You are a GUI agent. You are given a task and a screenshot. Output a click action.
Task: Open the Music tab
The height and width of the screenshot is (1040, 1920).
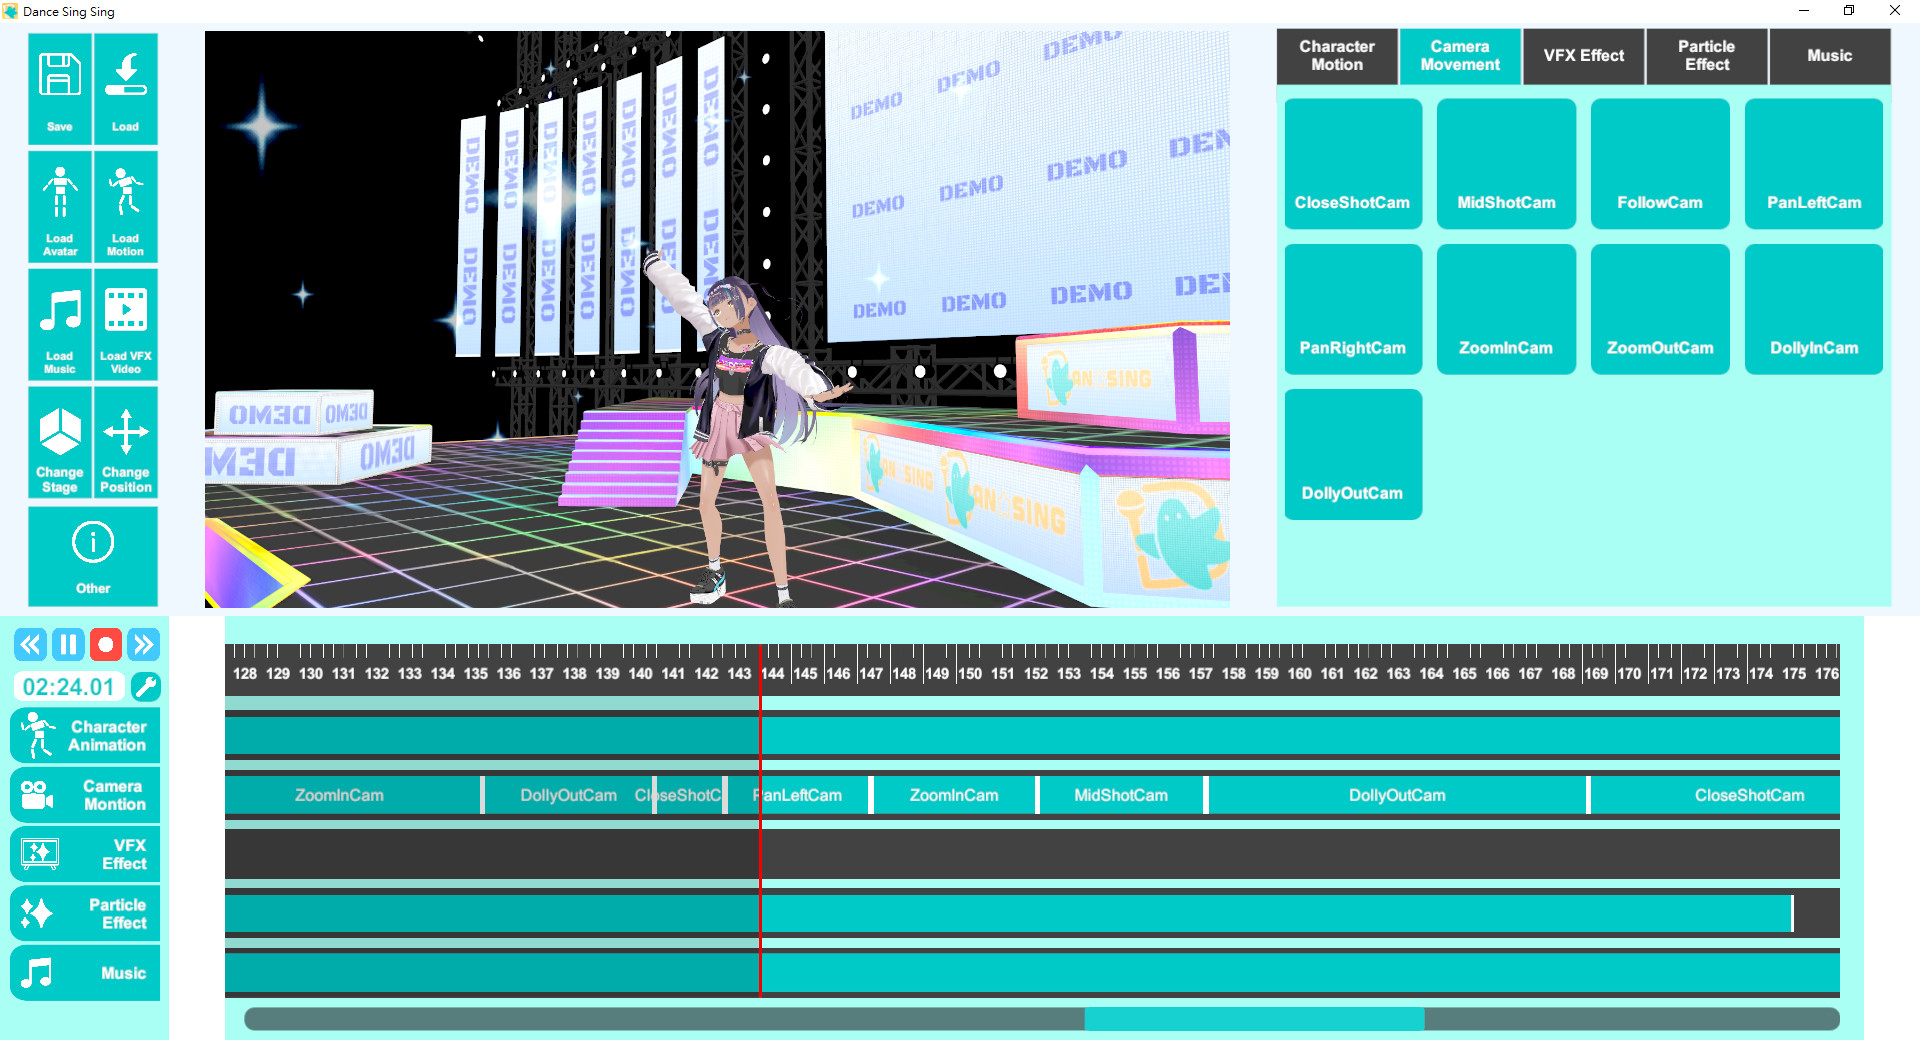(x=1829, y=56)
